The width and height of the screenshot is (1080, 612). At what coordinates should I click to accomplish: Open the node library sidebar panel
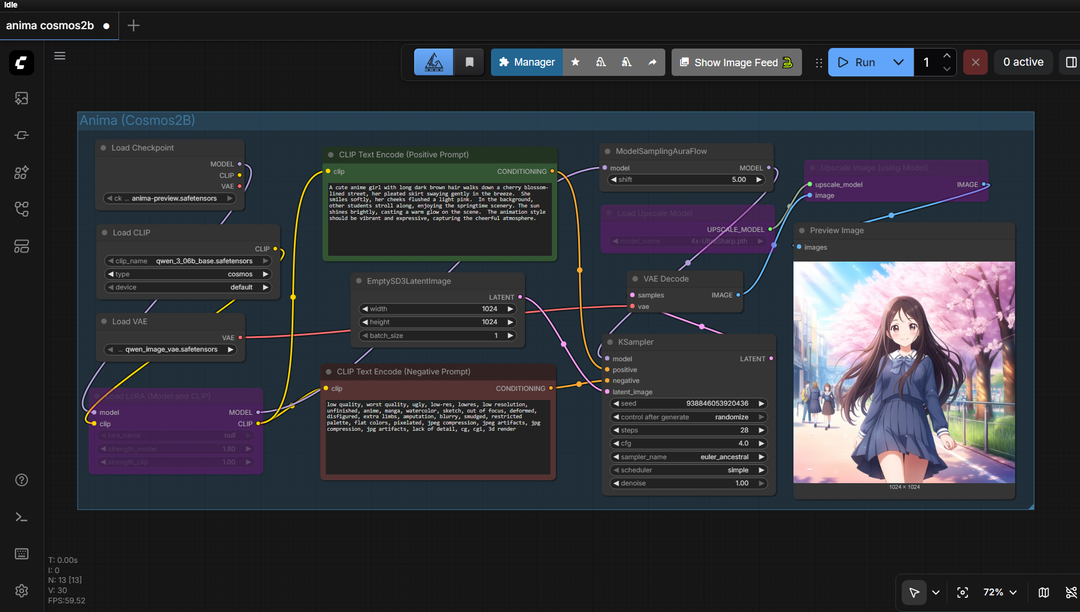[21, 136]
